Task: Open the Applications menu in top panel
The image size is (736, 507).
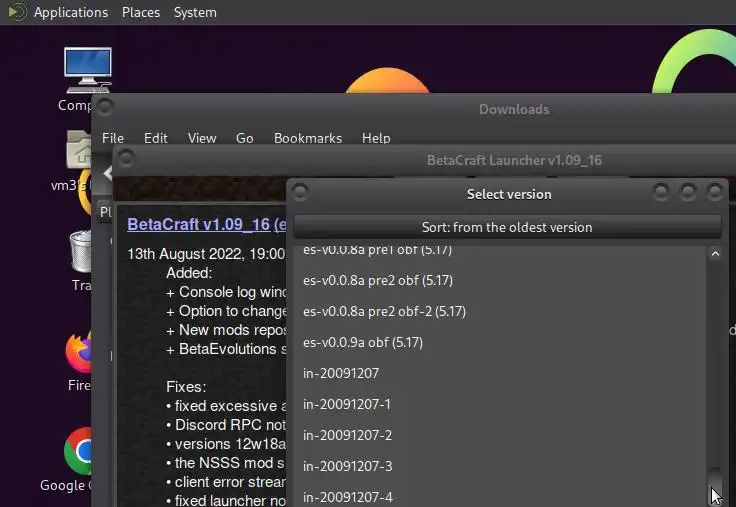Action: click(71, 12)
